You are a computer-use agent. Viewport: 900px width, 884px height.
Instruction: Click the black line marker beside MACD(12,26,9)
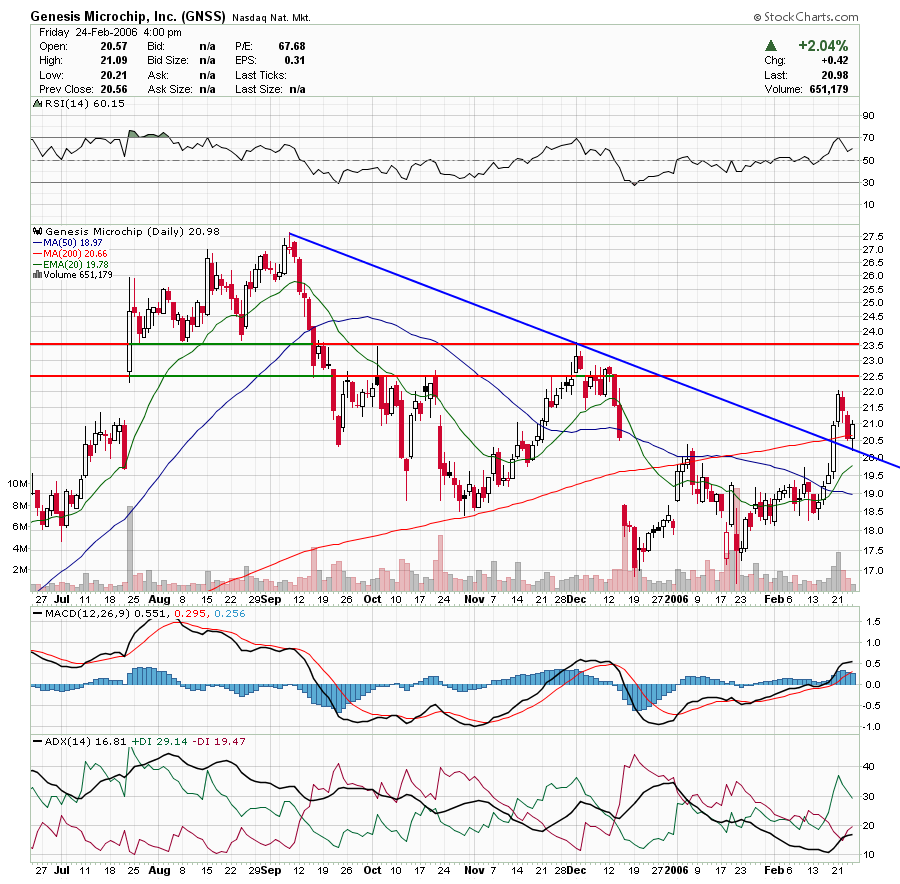click(38, 614)
